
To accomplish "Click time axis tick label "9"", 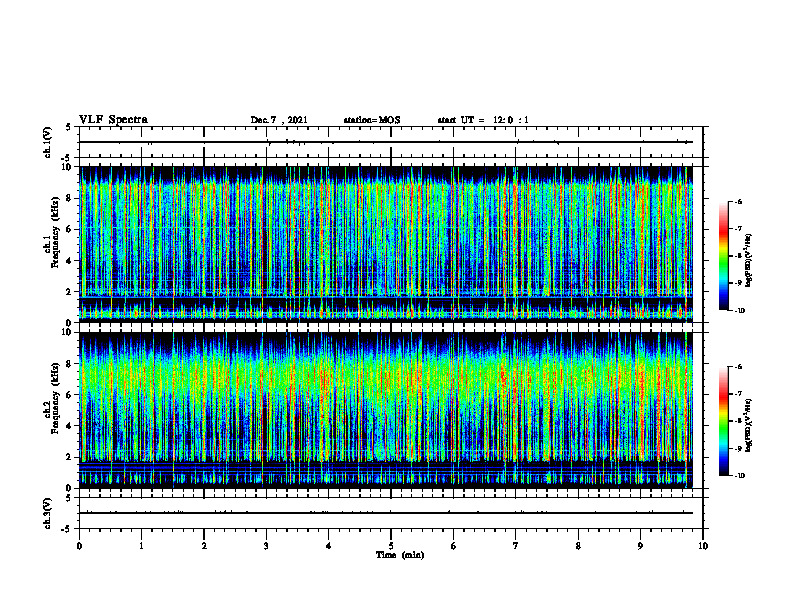I will click(x=640, y=546).
